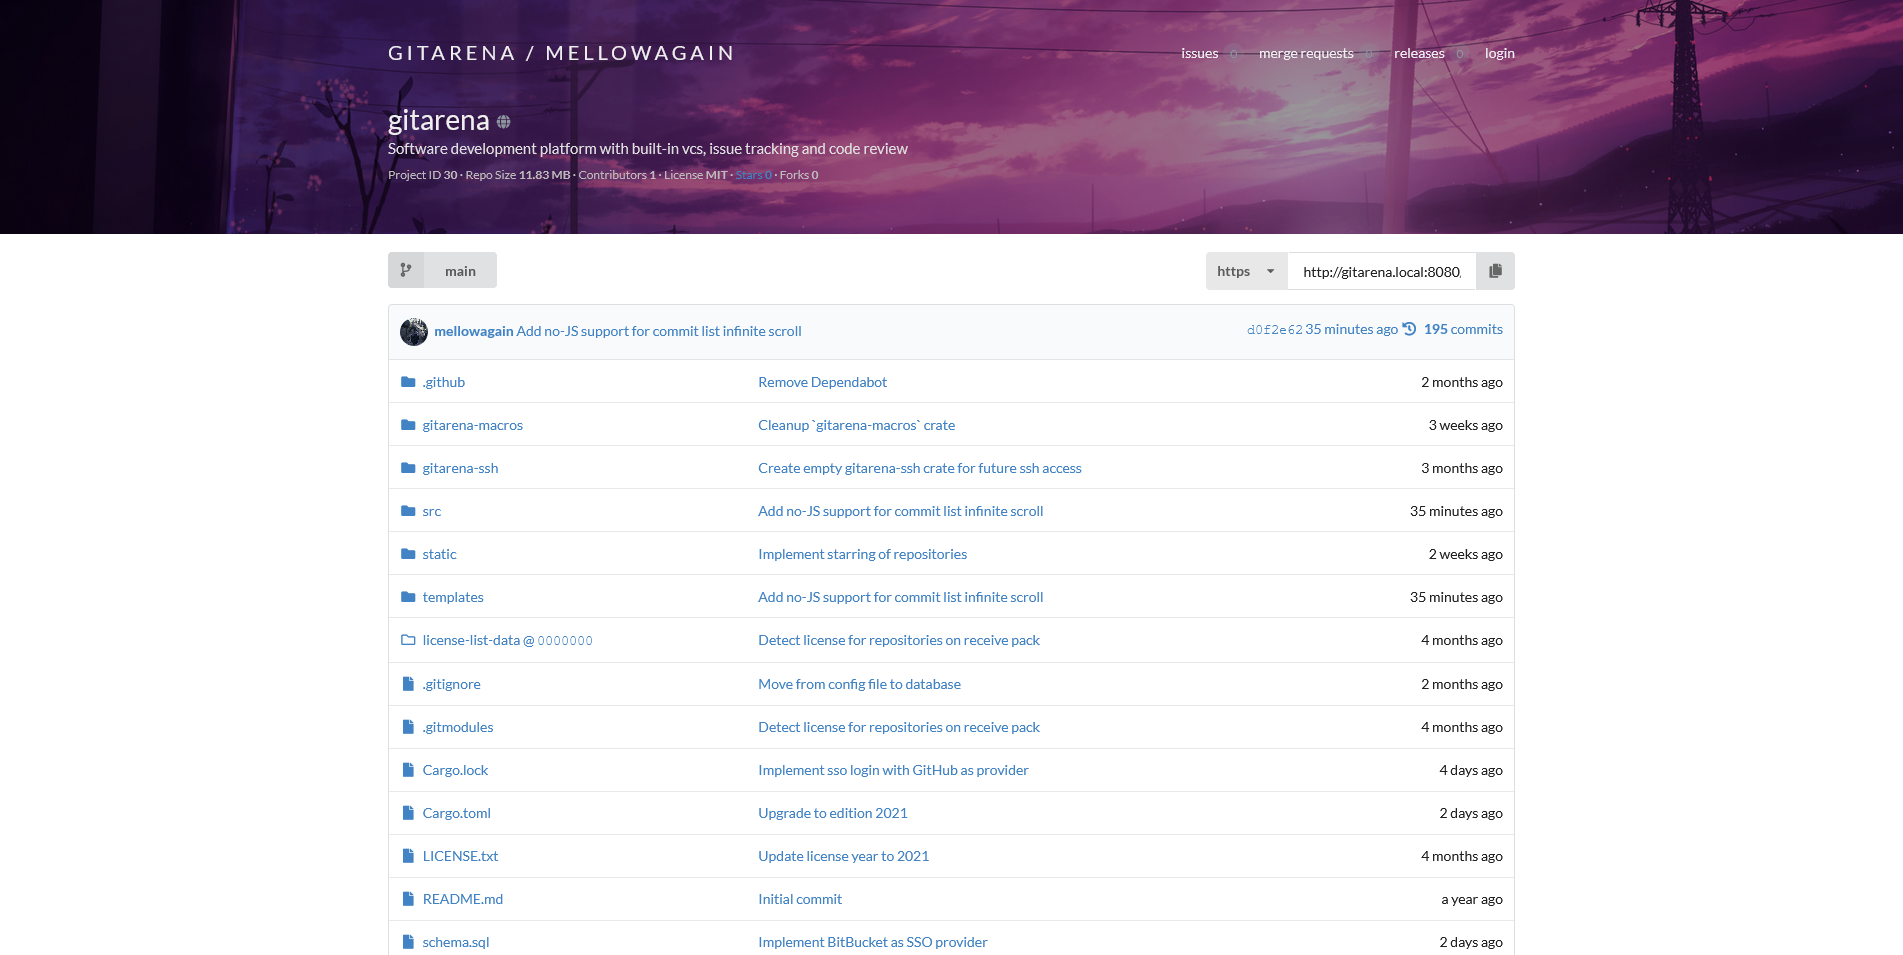Open the Cargo.lock file

click(455, 770)
